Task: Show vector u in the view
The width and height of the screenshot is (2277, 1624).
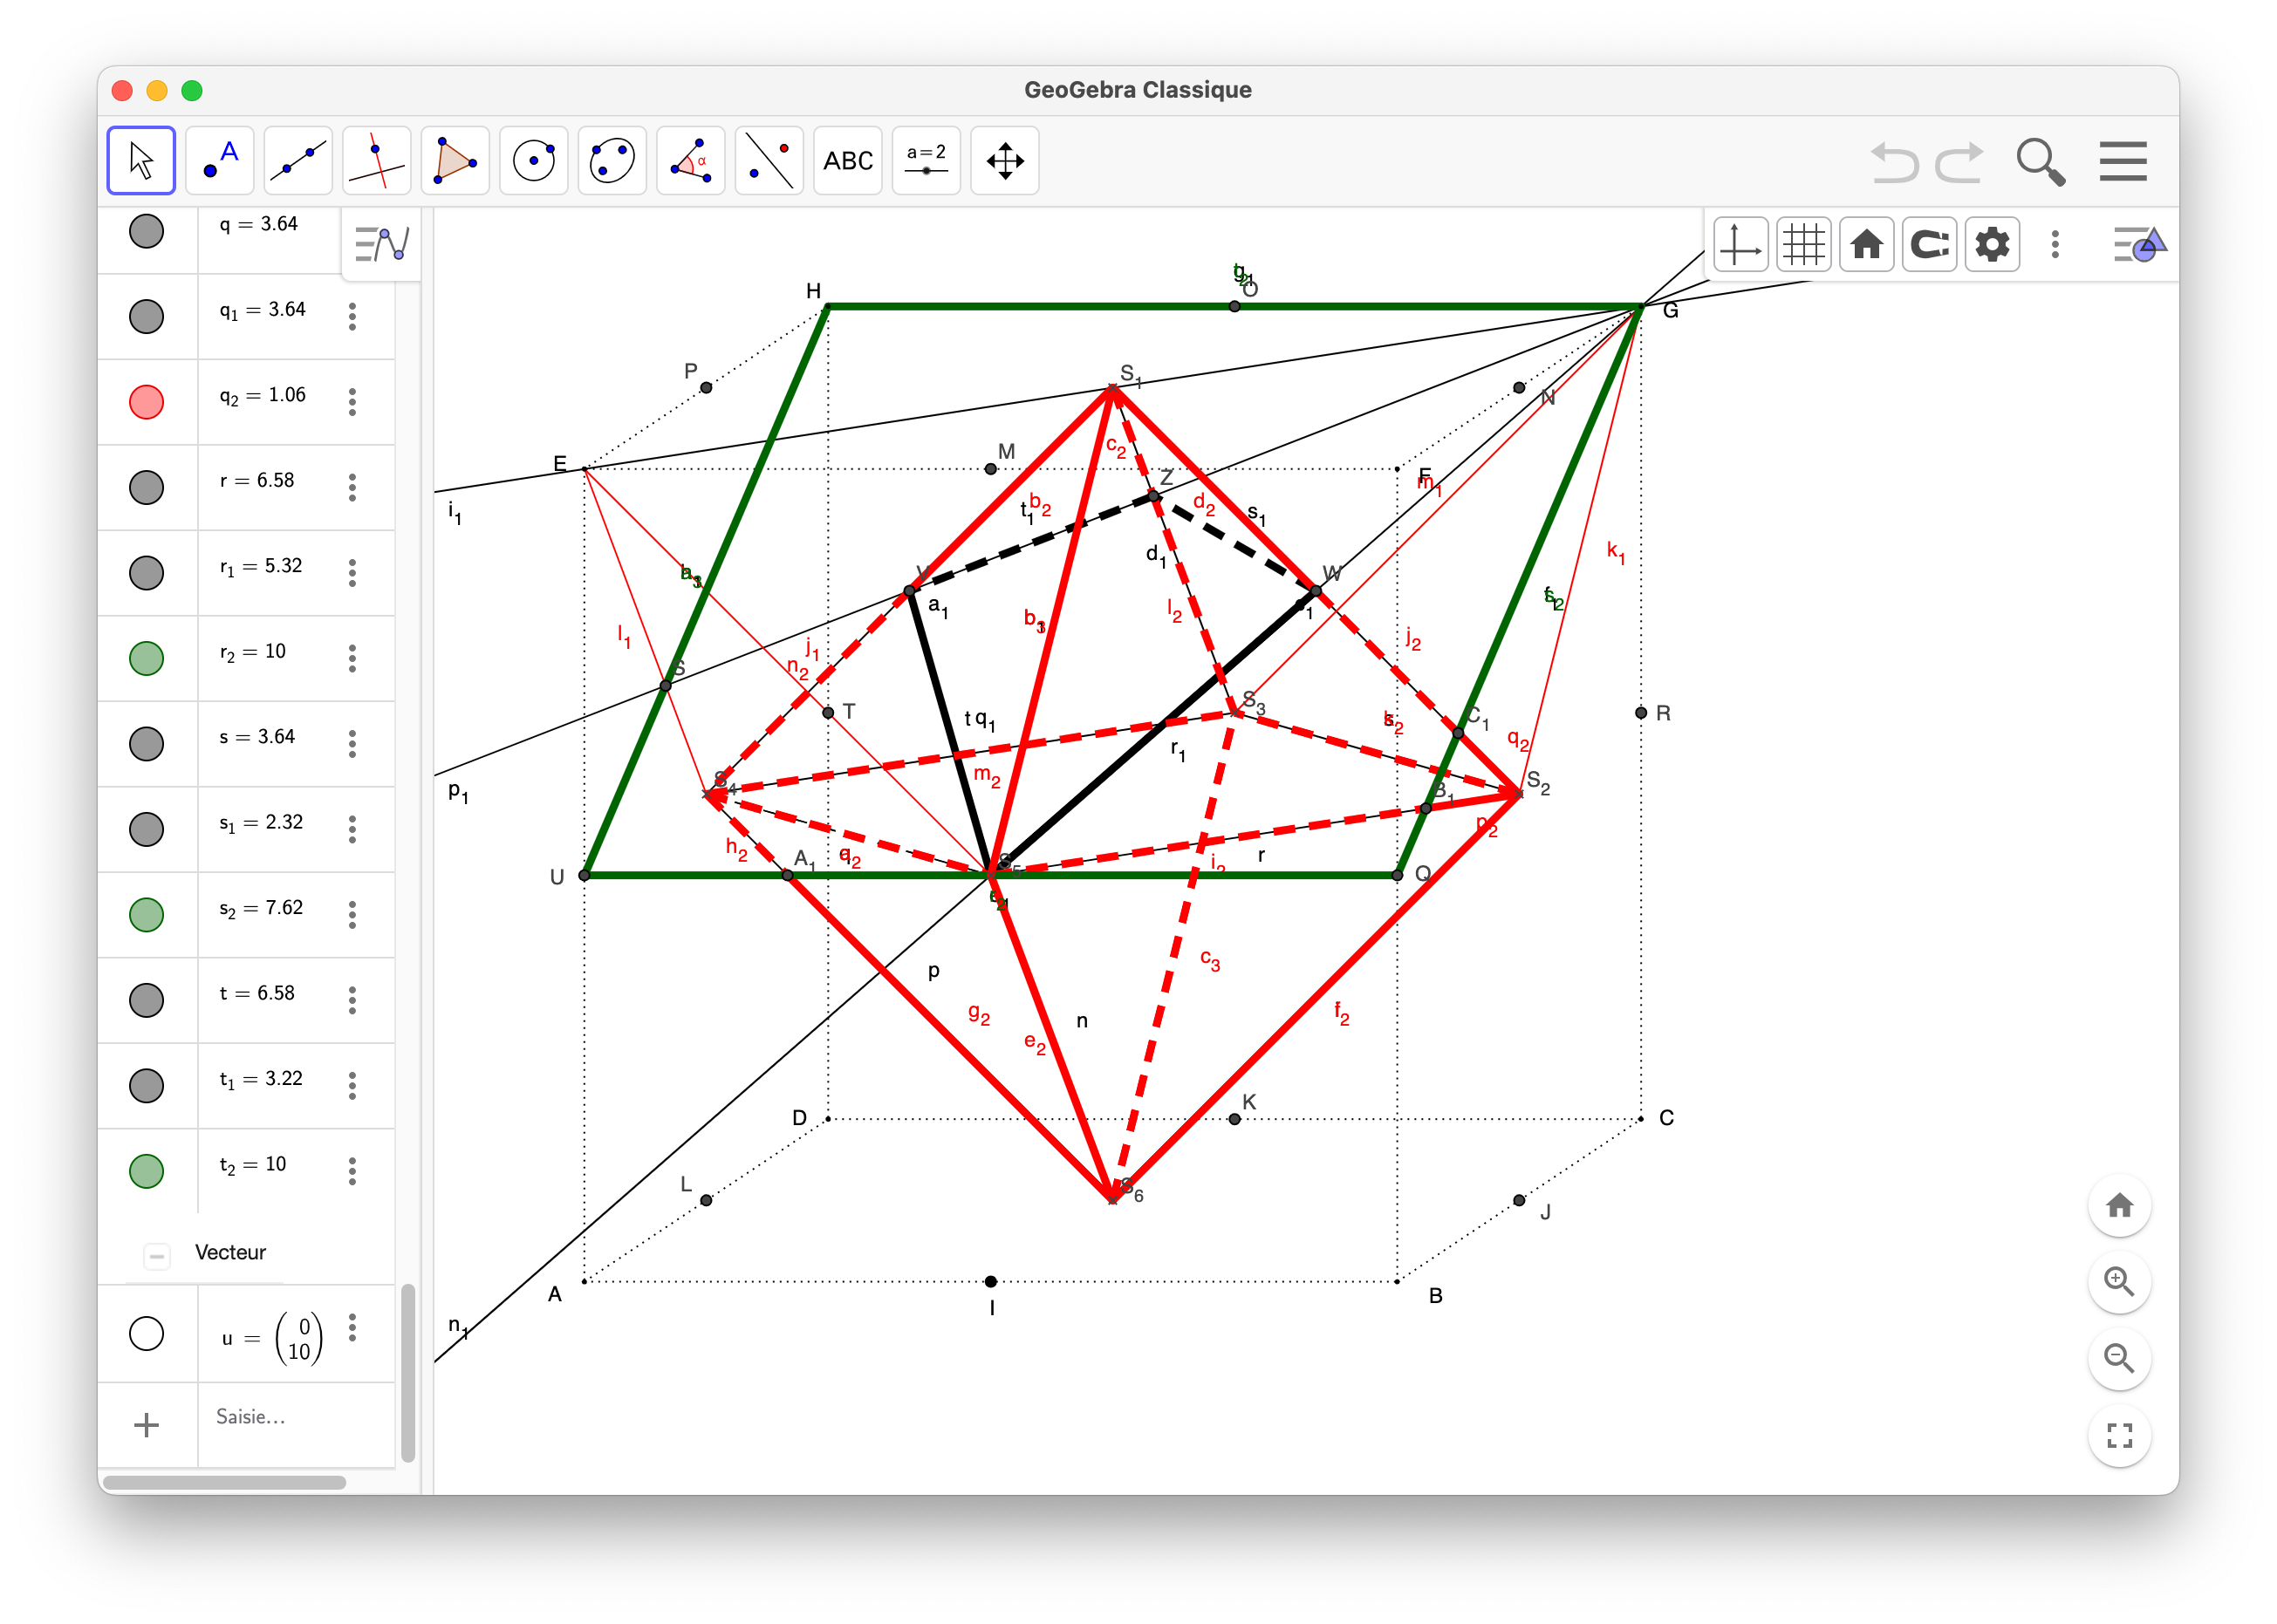Action: click(x=147, y=1333)
